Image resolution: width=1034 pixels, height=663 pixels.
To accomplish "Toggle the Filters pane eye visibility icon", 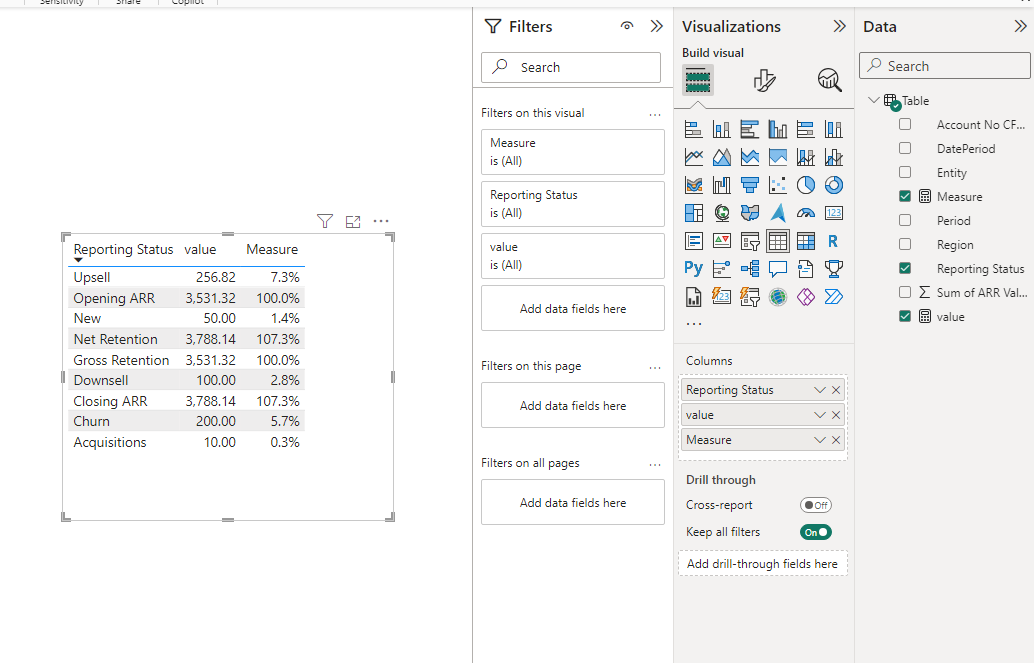I will (626, 26).
